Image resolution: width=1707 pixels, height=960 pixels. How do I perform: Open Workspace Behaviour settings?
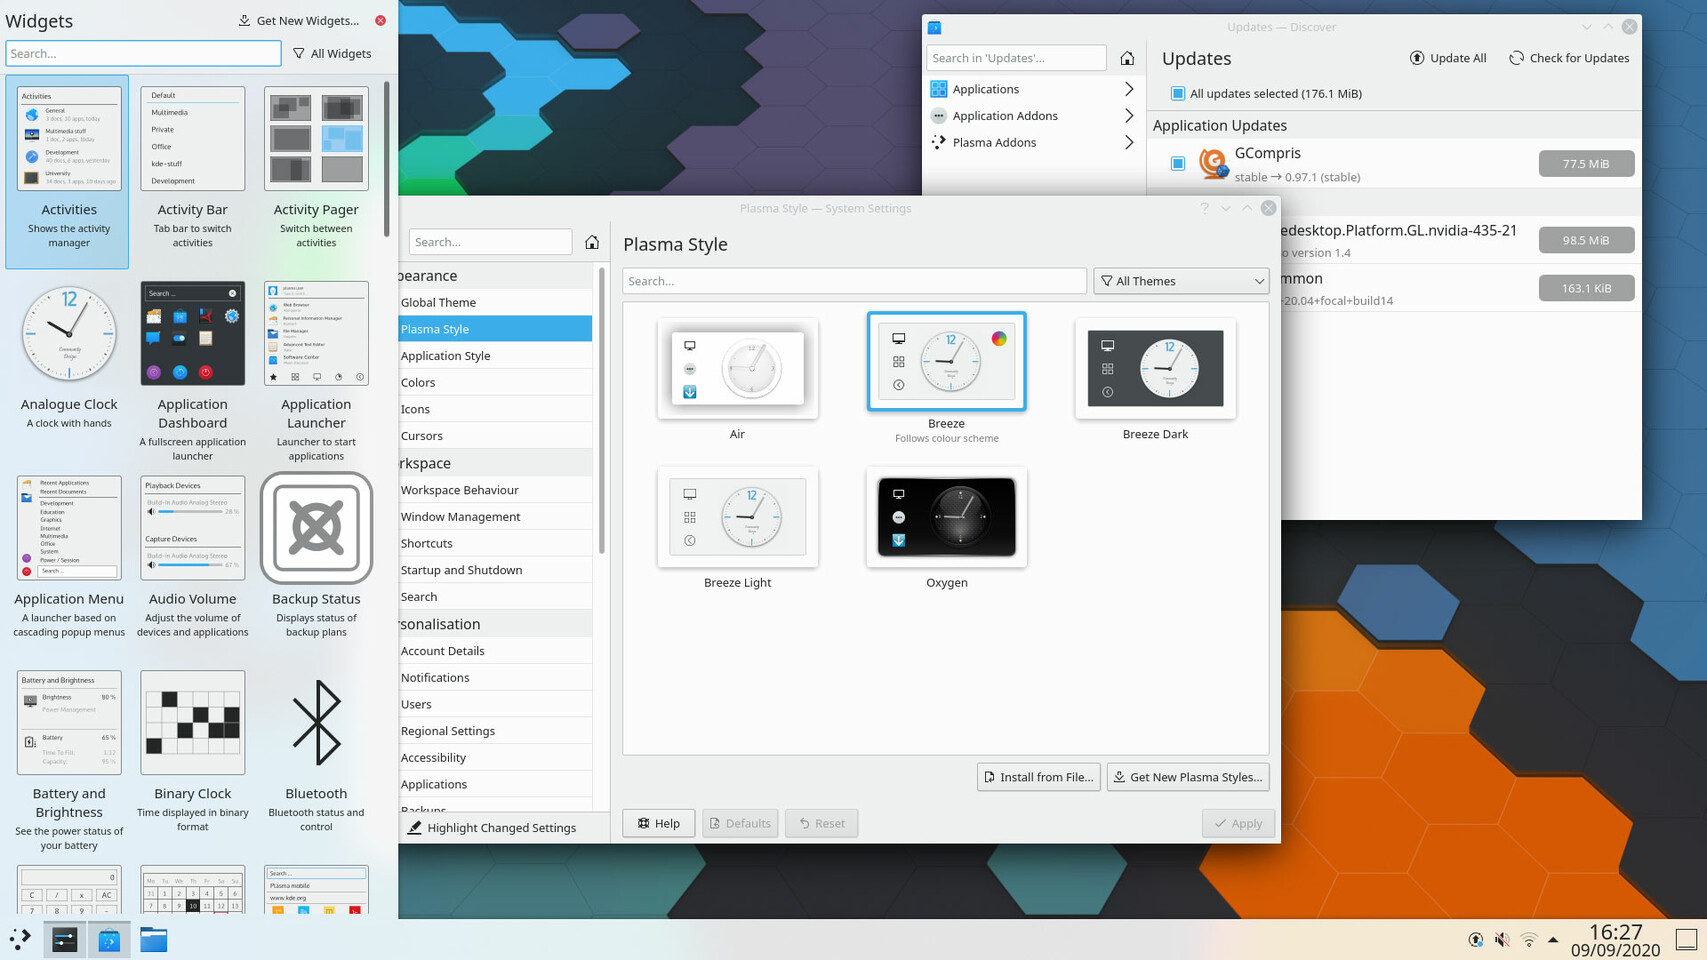495,490
